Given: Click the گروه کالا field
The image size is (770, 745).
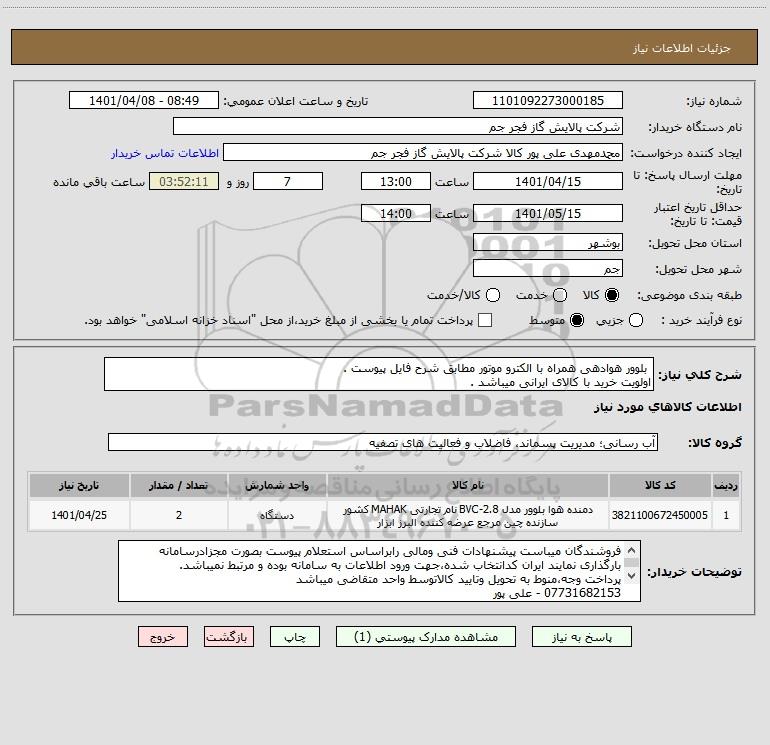Looking at the screenshot, I should [383, 442].
